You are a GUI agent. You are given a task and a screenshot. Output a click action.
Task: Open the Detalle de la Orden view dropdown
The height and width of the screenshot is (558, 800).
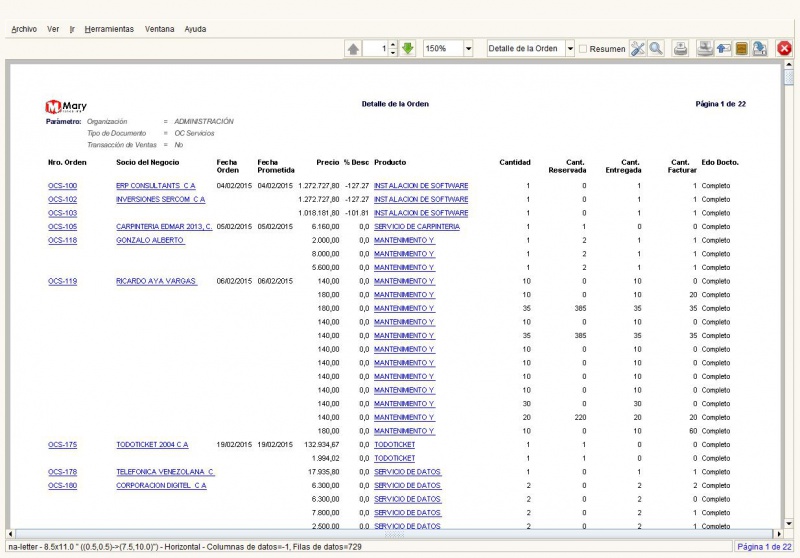570,49
